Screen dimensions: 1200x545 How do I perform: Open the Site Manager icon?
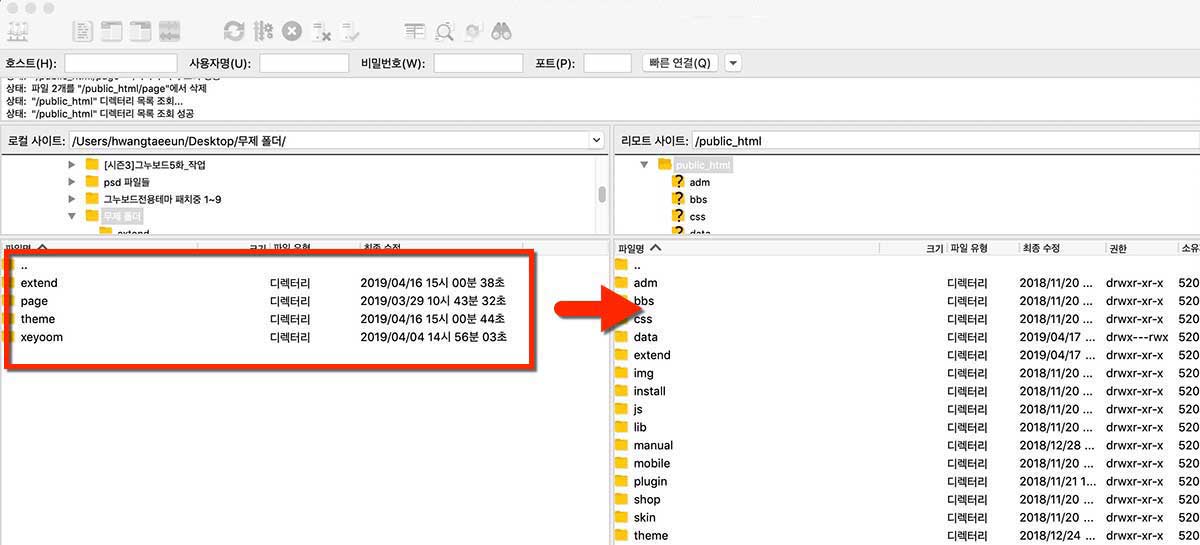17,31
